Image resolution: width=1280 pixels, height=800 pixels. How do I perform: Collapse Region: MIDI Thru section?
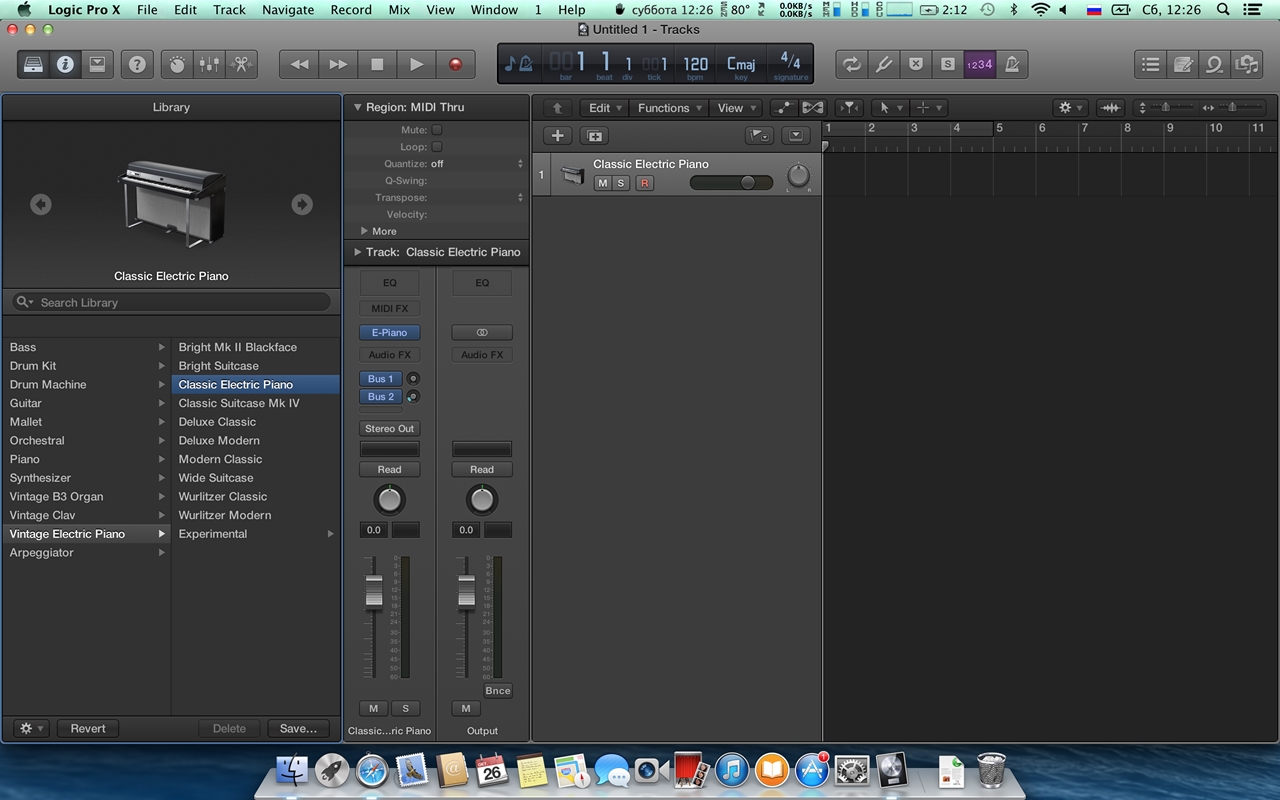tap(358, 107)
